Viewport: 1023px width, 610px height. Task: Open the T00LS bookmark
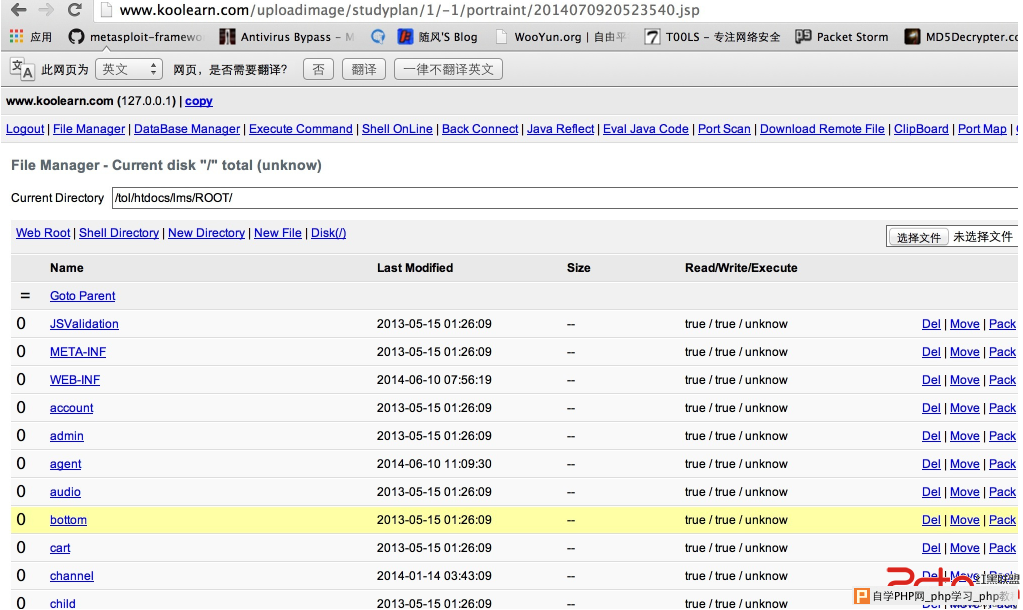712,37
